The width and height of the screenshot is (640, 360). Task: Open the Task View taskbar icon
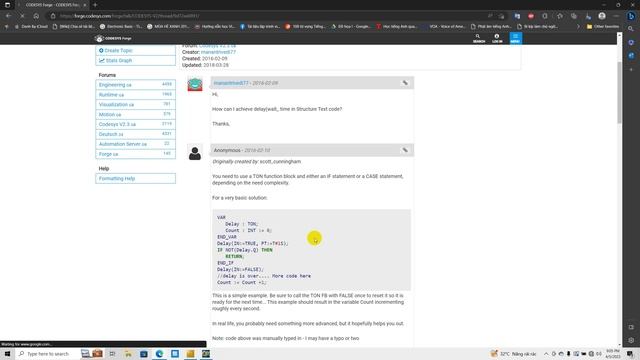coord(112,354)
